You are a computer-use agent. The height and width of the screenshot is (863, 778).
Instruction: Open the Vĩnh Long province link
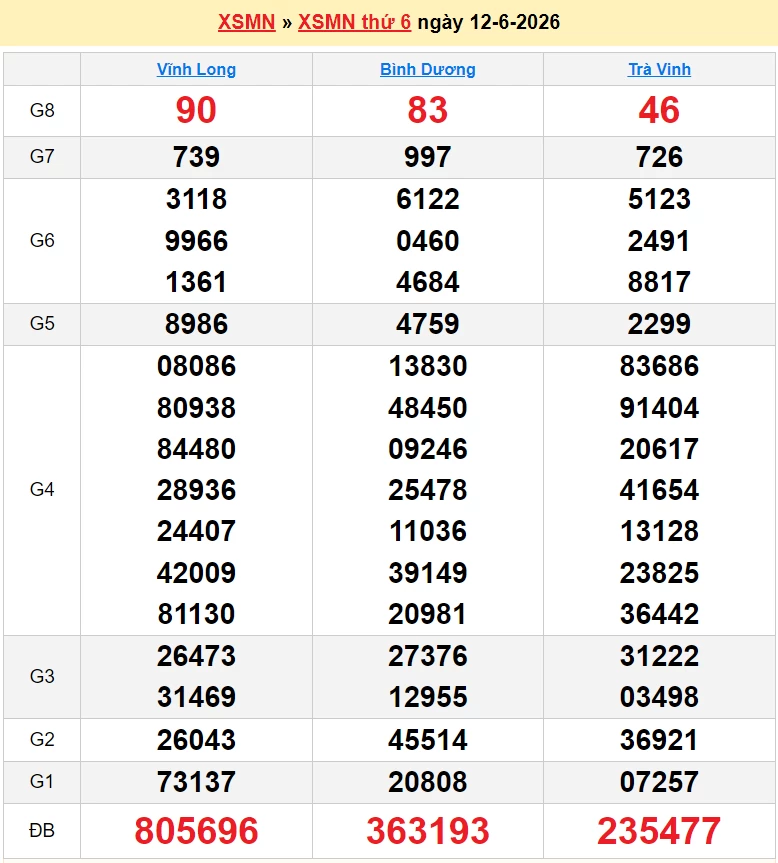pos(196,69)
